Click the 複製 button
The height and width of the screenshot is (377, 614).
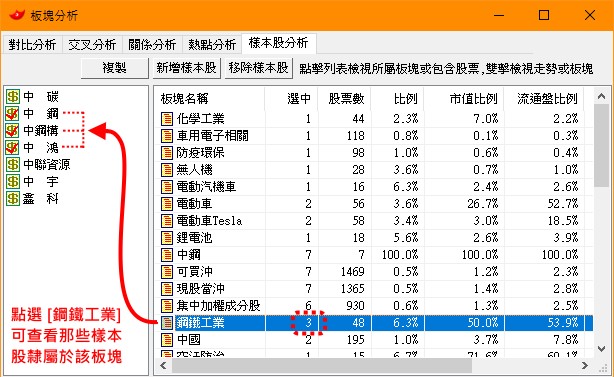[x=114, y=68]
